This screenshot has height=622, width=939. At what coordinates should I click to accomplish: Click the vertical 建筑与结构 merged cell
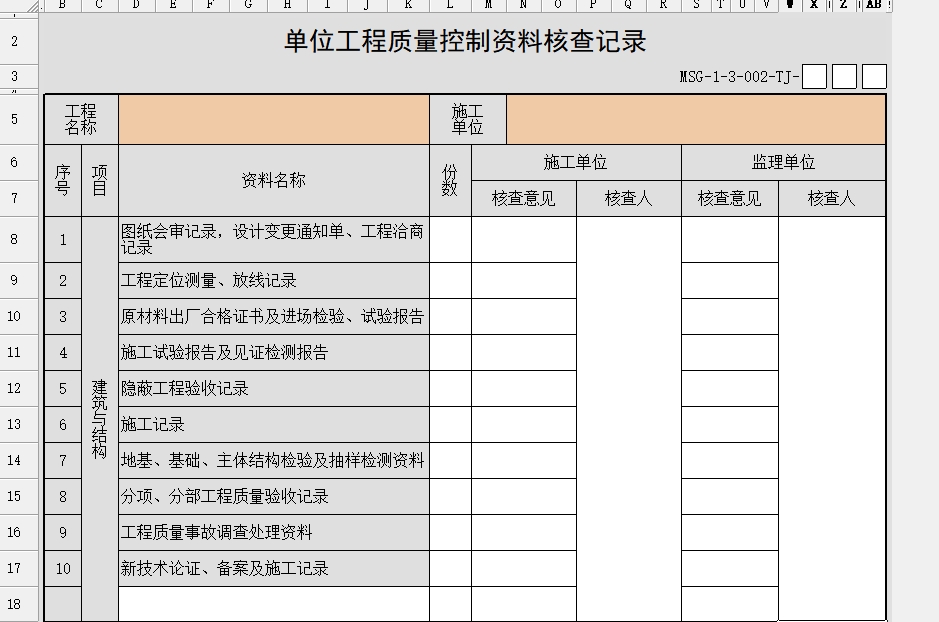[x=99, y=418]
